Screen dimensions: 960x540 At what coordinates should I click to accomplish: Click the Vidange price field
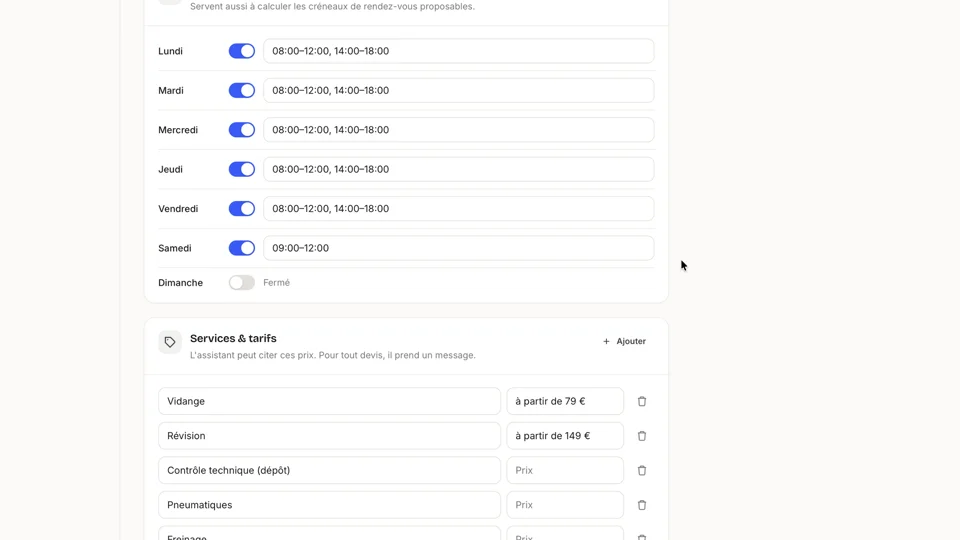[x=565, y=402]
